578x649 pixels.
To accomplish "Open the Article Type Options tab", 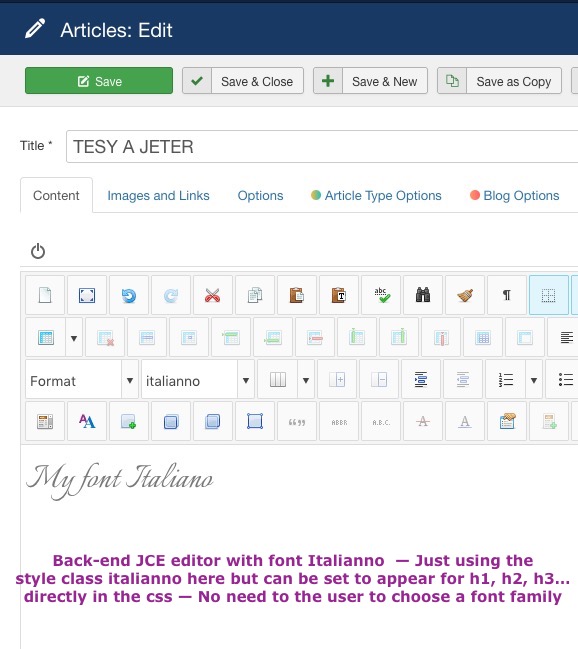I will click(x=376, y=195).
